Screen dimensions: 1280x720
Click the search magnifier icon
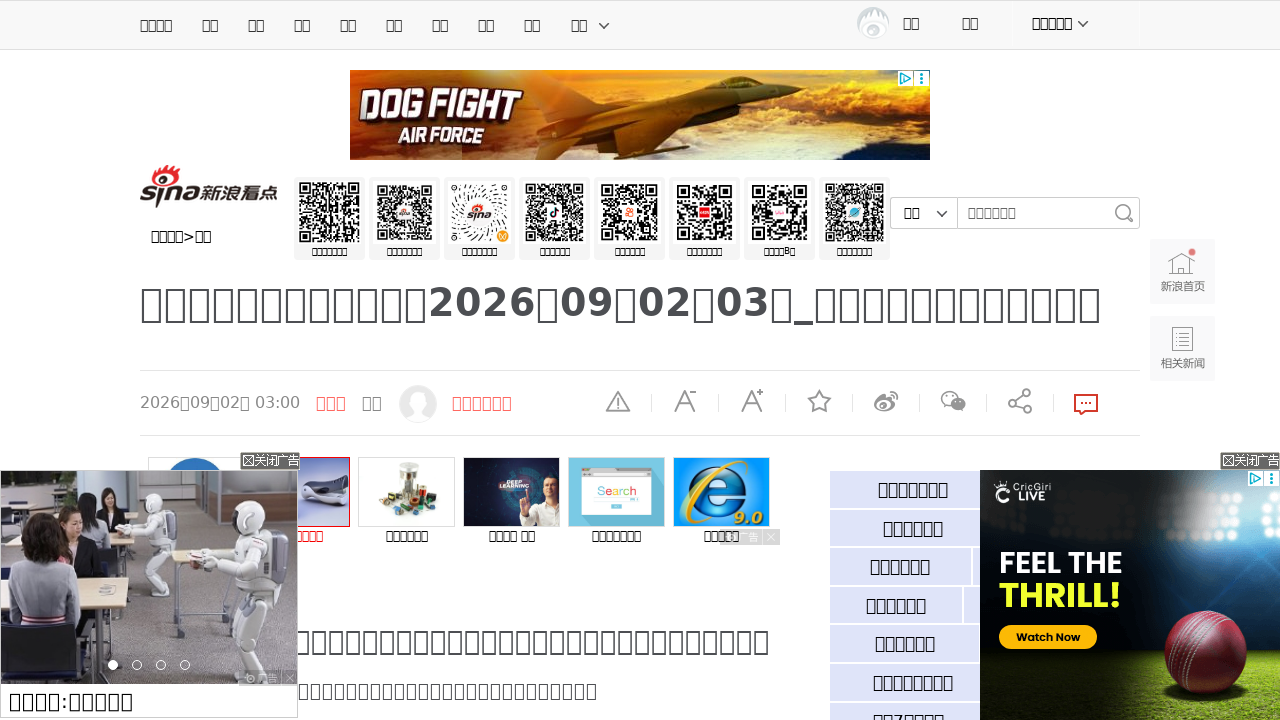pyautogui.click(x=1124, y=213)
